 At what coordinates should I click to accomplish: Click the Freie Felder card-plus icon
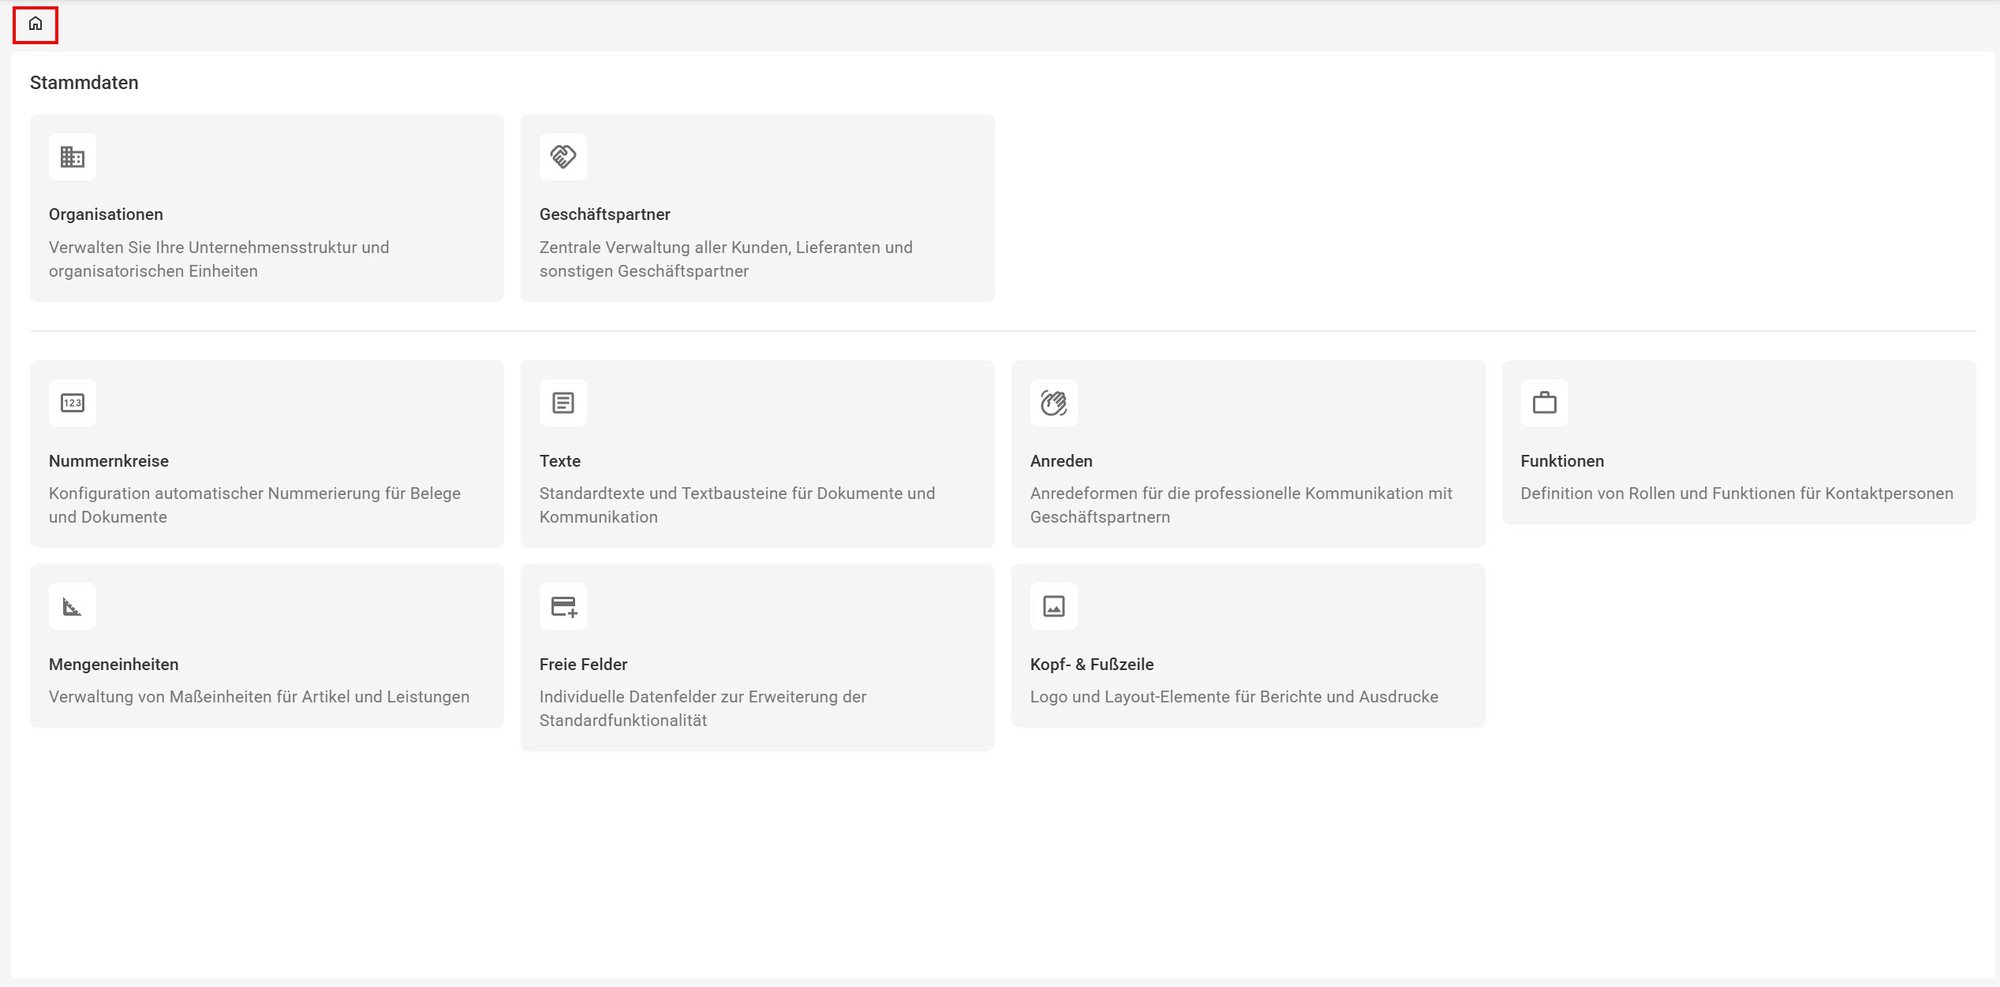pos(563,606)
